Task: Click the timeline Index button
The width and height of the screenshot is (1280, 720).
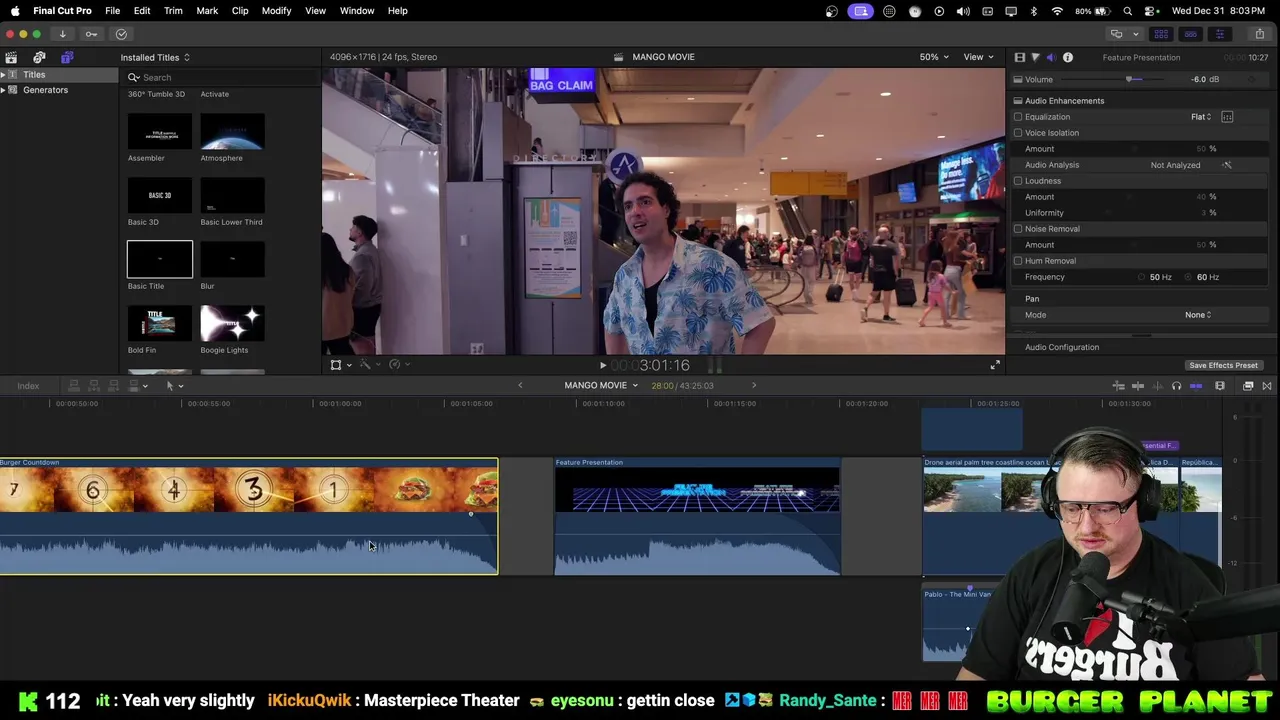Action: pos(28,386)
